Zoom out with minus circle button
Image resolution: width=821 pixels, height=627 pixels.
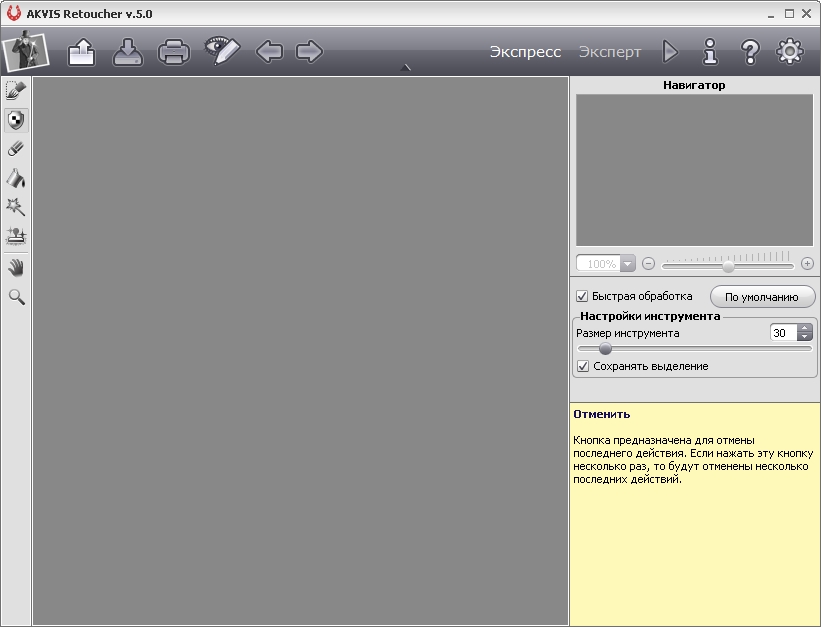click(648, 263)
